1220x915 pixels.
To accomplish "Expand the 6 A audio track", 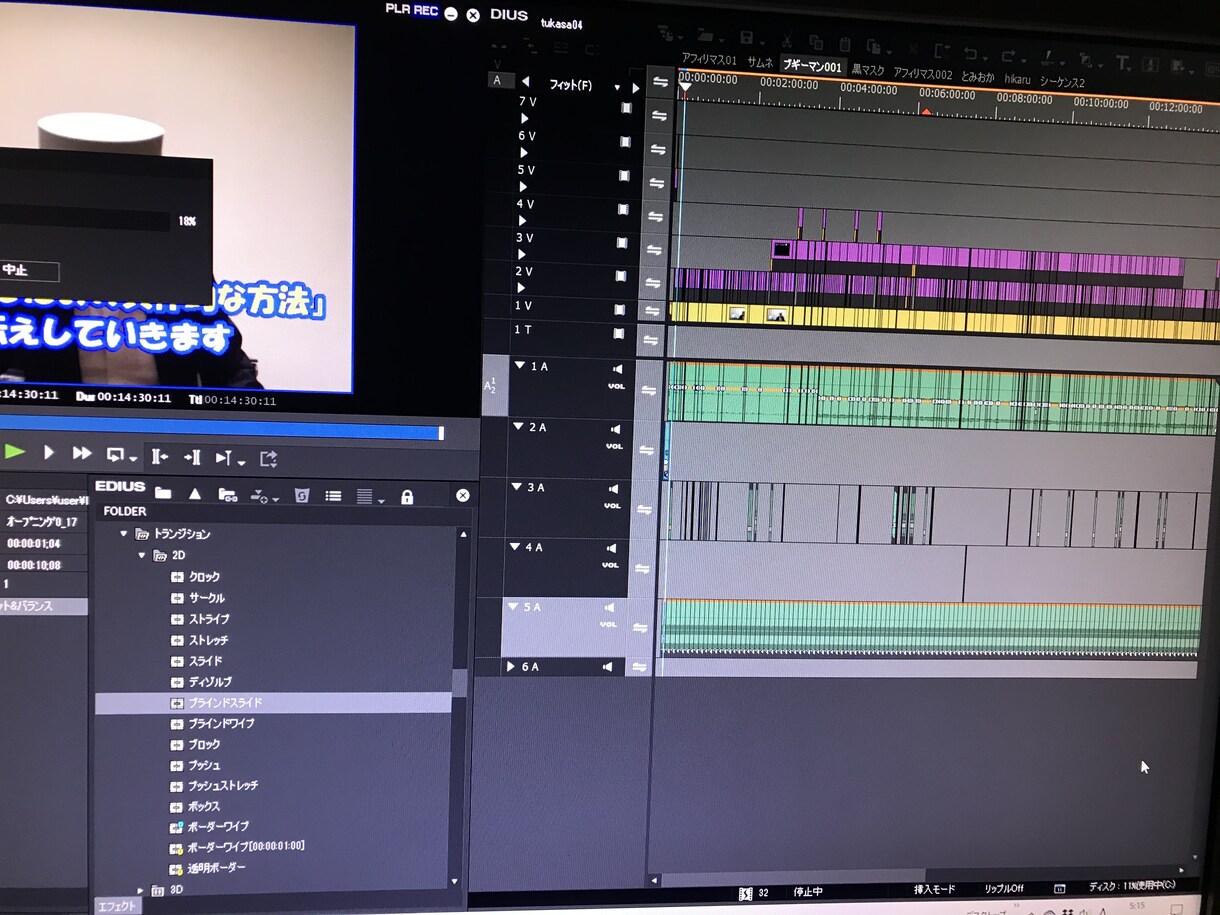I will (x=511, y=666).
